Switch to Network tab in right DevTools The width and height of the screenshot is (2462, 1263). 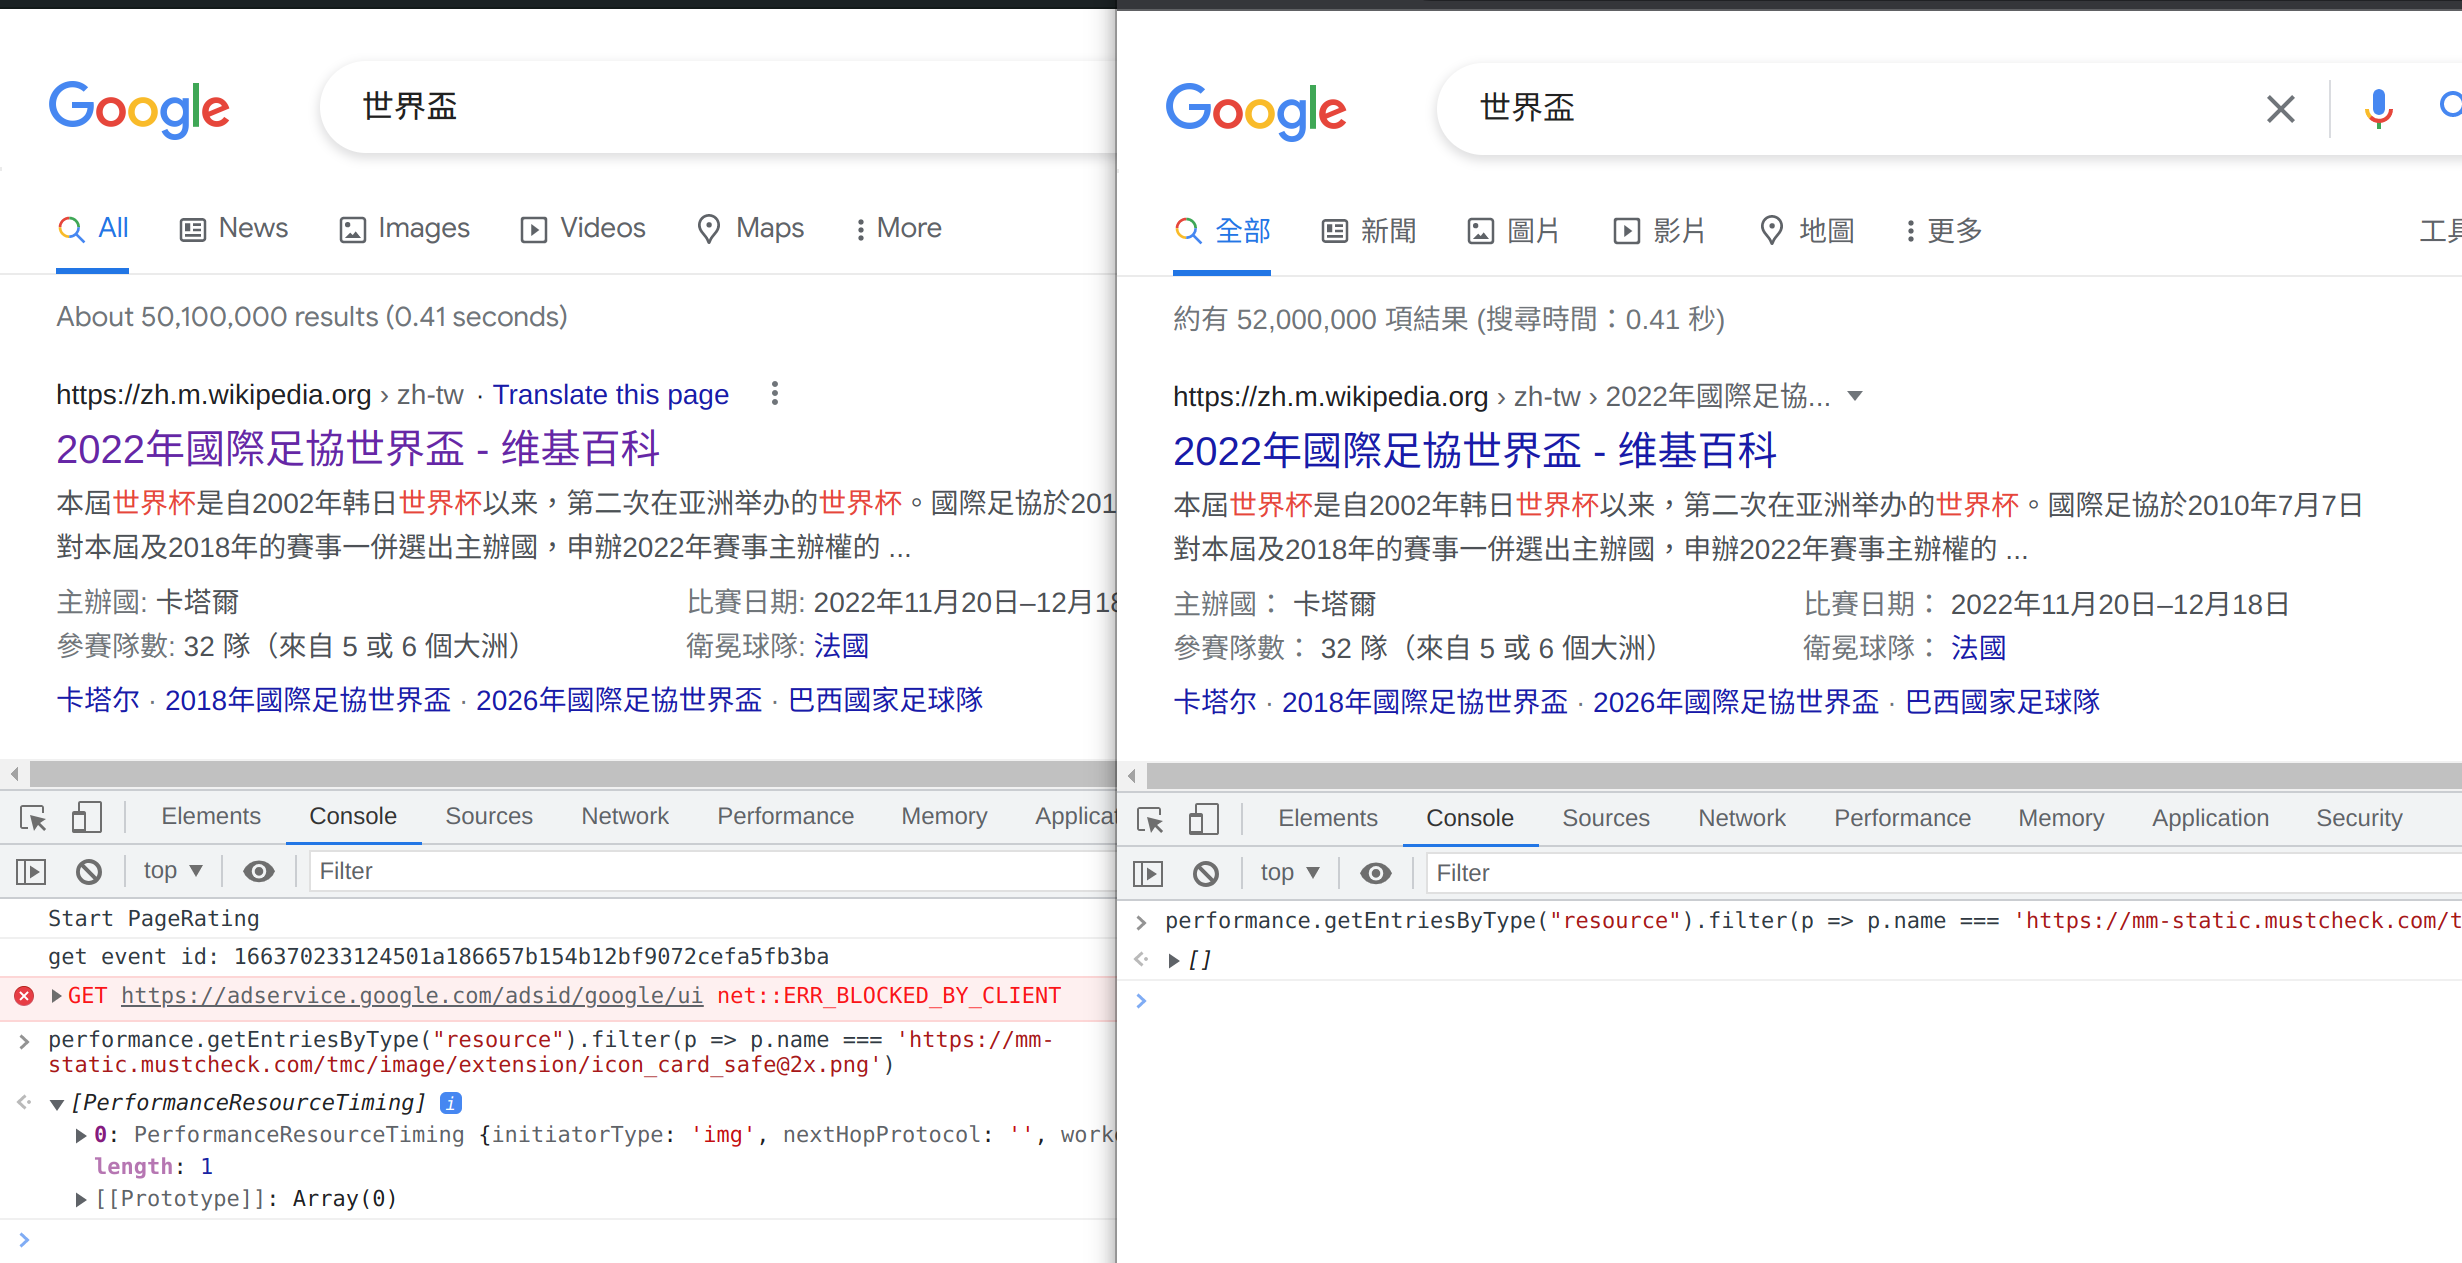[1741, 818]
